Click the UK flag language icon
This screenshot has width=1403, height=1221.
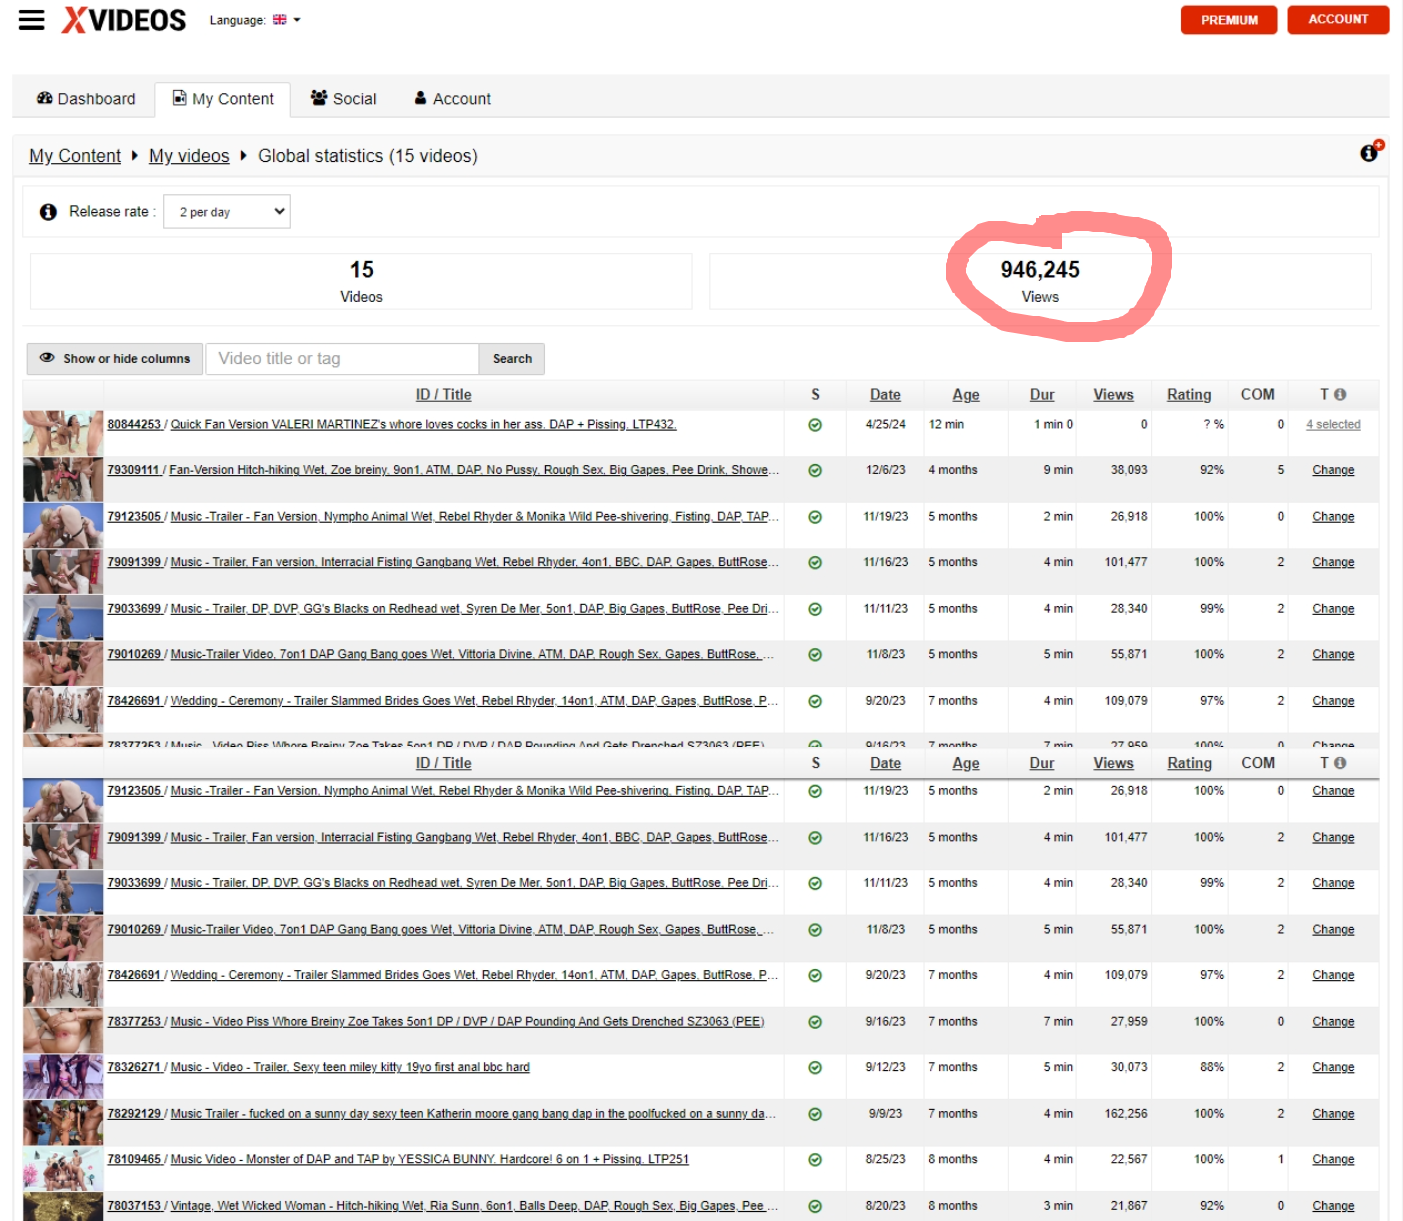[279, 20]
